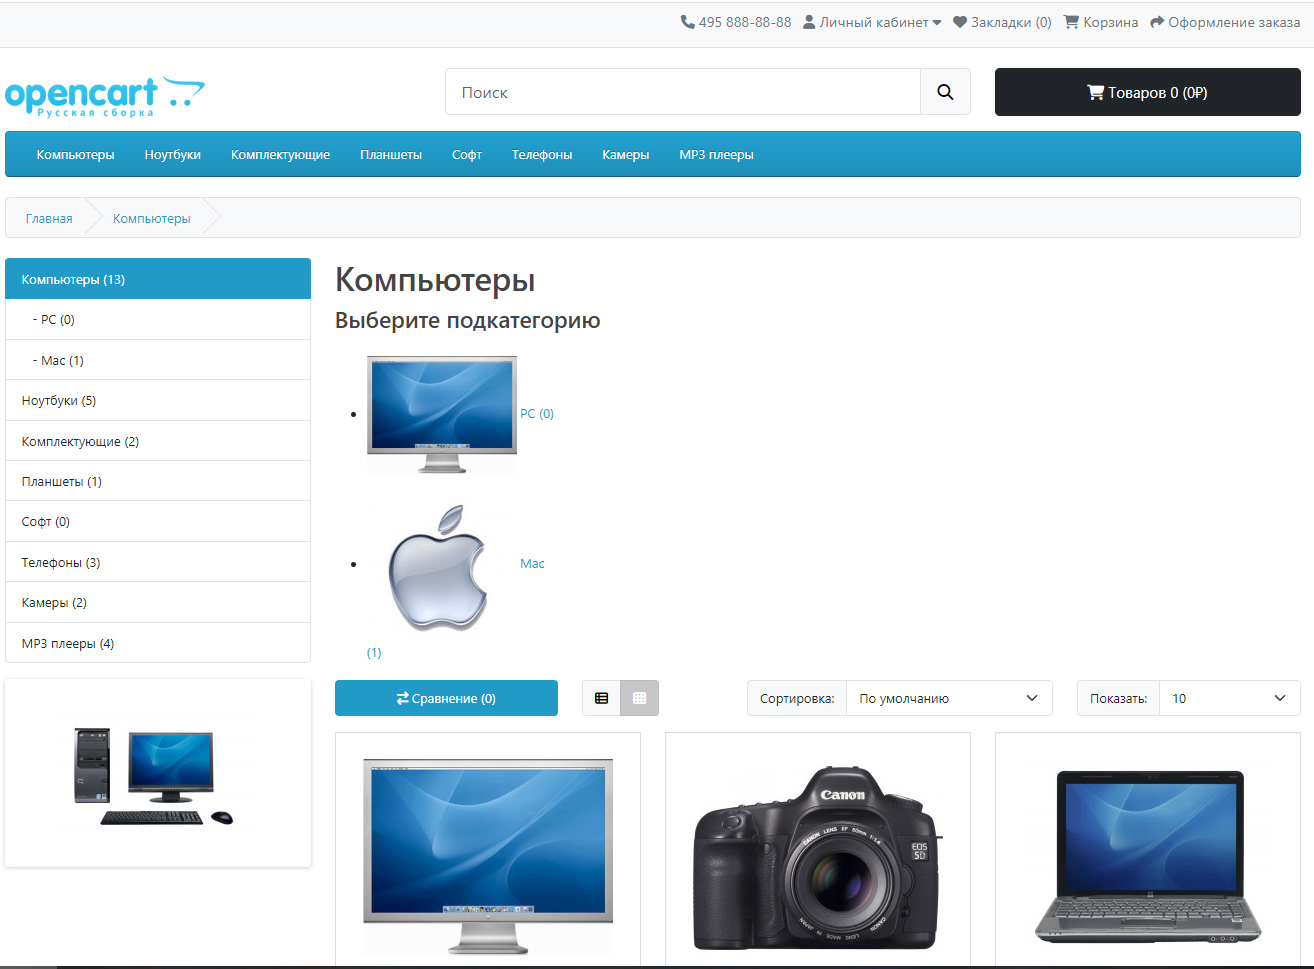
Task: Click the Apple logo Mac subcategory image
Action: click(x=438, y=567)
